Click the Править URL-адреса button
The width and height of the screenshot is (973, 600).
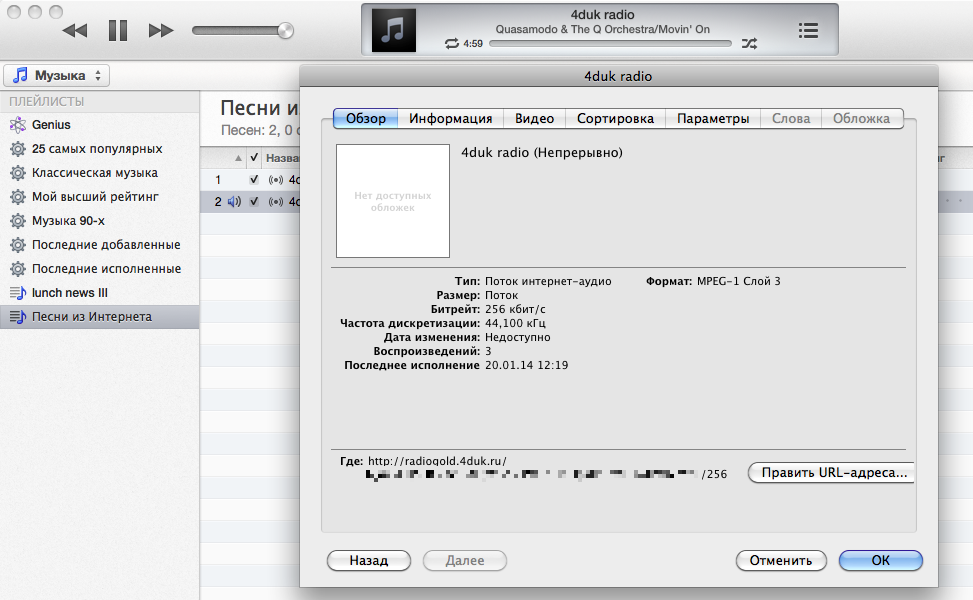pyautogui.click(x=832, y=473)
